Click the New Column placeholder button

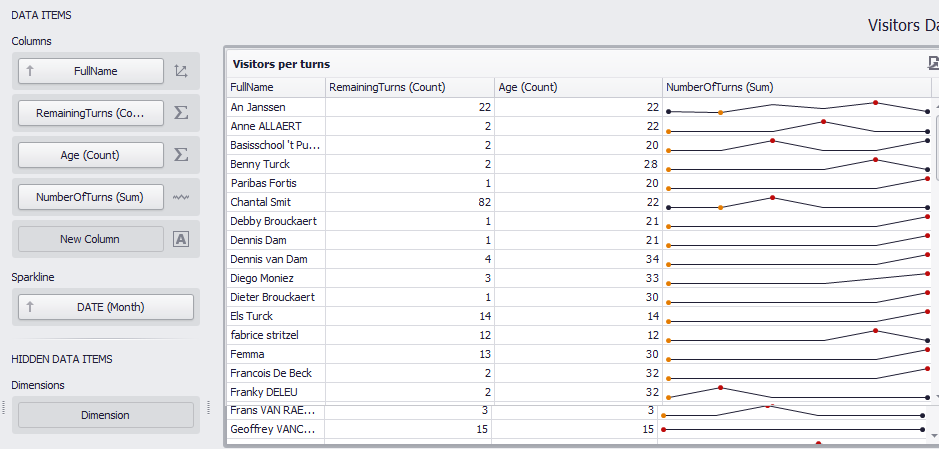[x=91, y=239]
